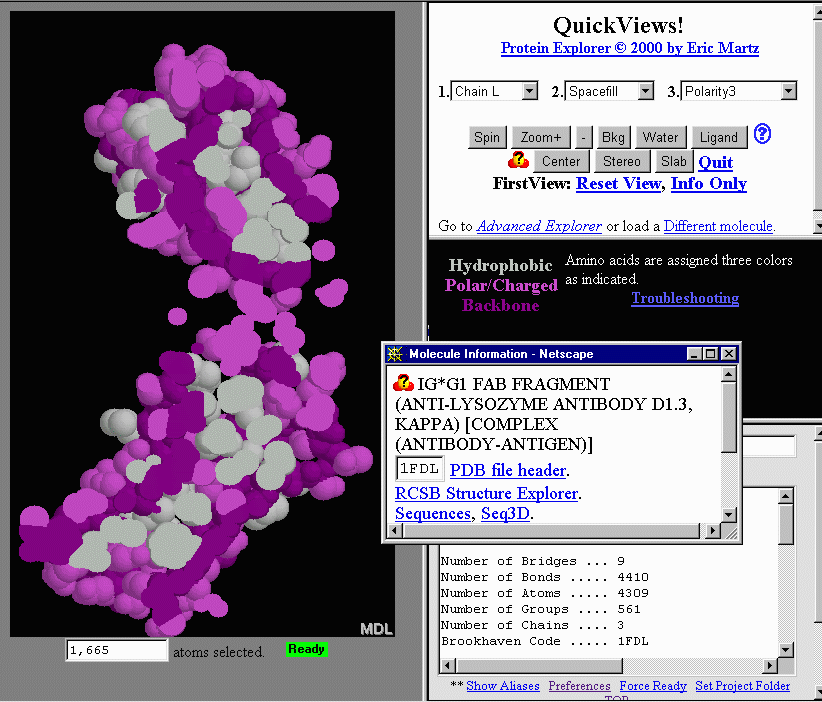Follow the Advanced Explorer link
822x702 pixels.
pyautogui.click(x=539, y=226)
